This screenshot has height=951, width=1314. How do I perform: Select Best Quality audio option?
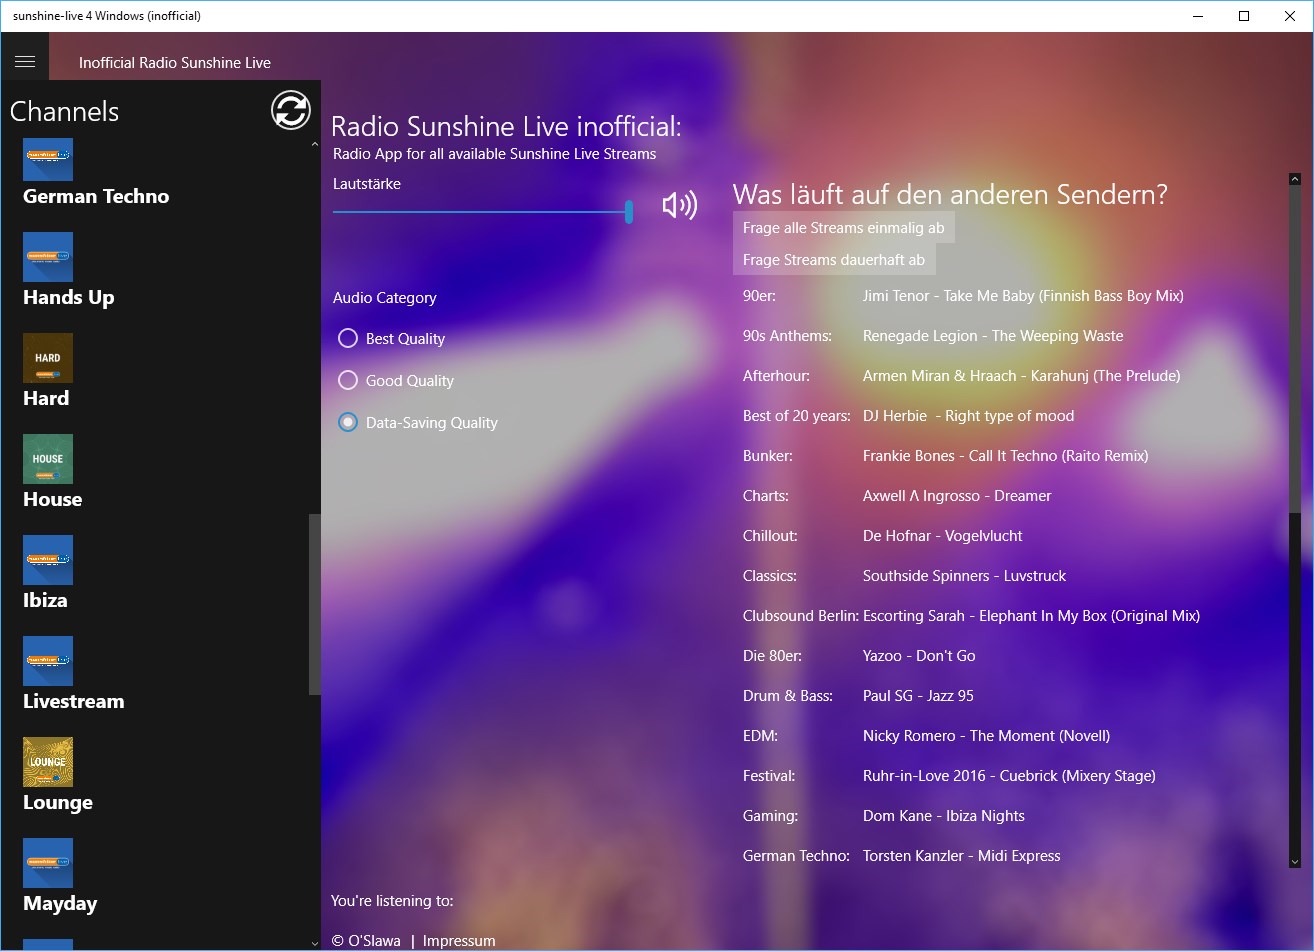click(392, 338)
